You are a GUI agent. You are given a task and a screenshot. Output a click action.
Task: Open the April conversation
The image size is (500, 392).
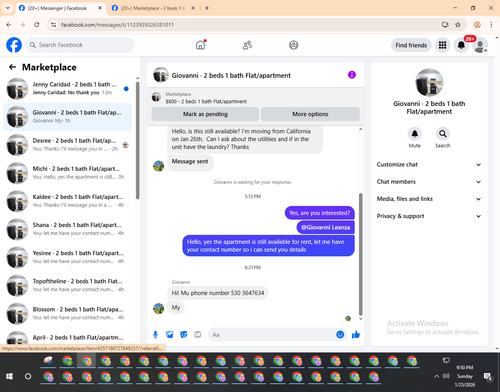[67, 338]
